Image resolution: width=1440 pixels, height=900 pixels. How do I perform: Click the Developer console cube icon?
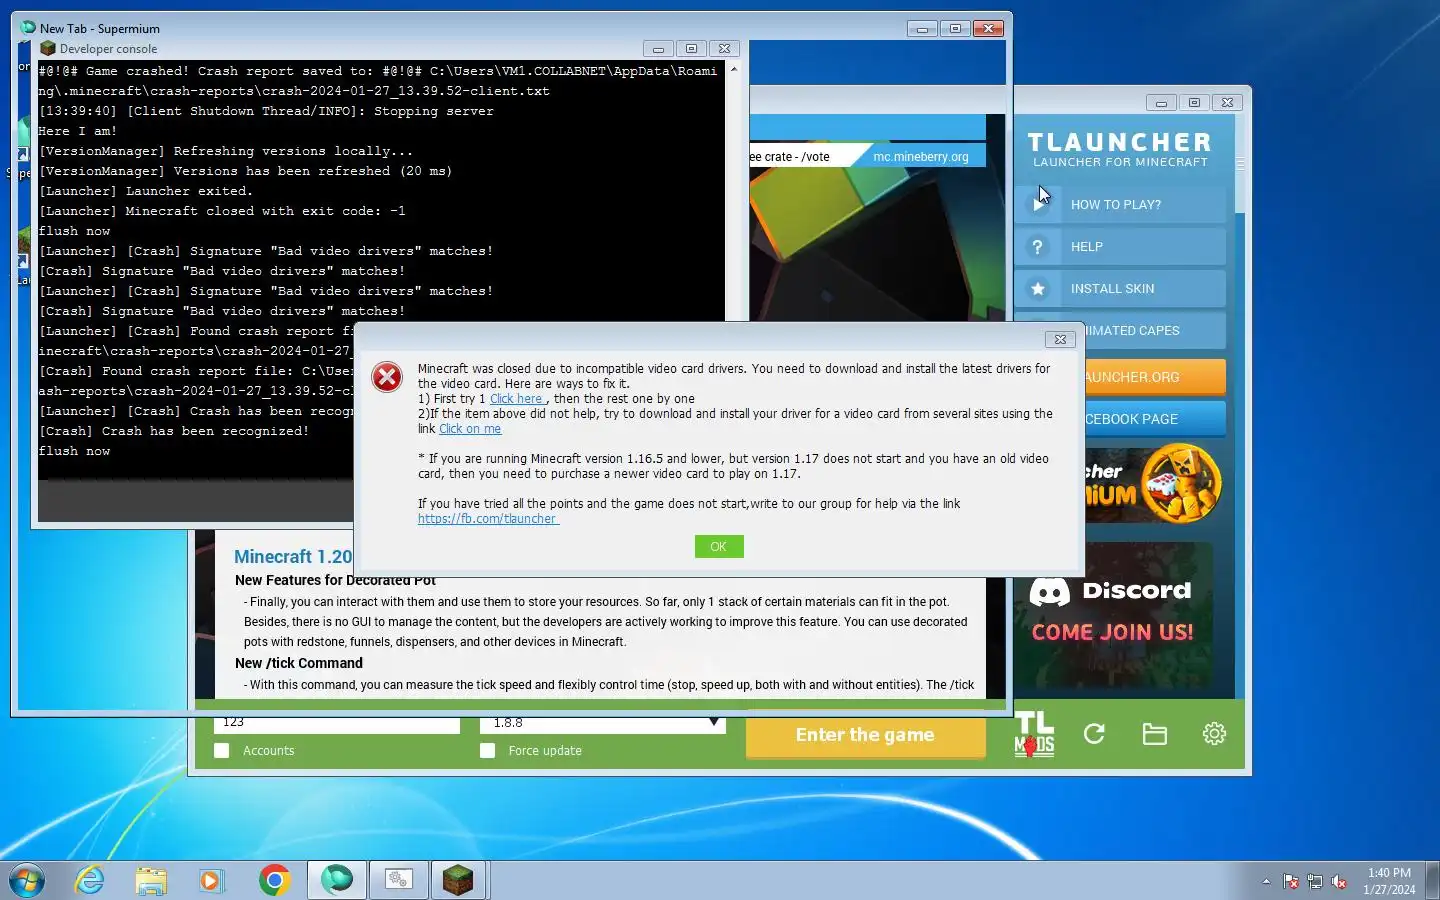point(47,48)
